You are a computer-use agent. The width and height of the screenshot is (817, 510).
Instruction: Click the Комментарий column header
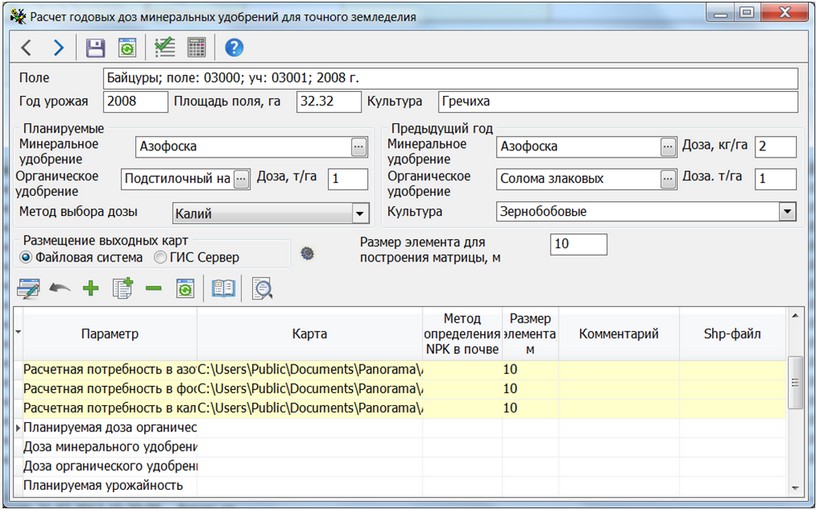618,333
